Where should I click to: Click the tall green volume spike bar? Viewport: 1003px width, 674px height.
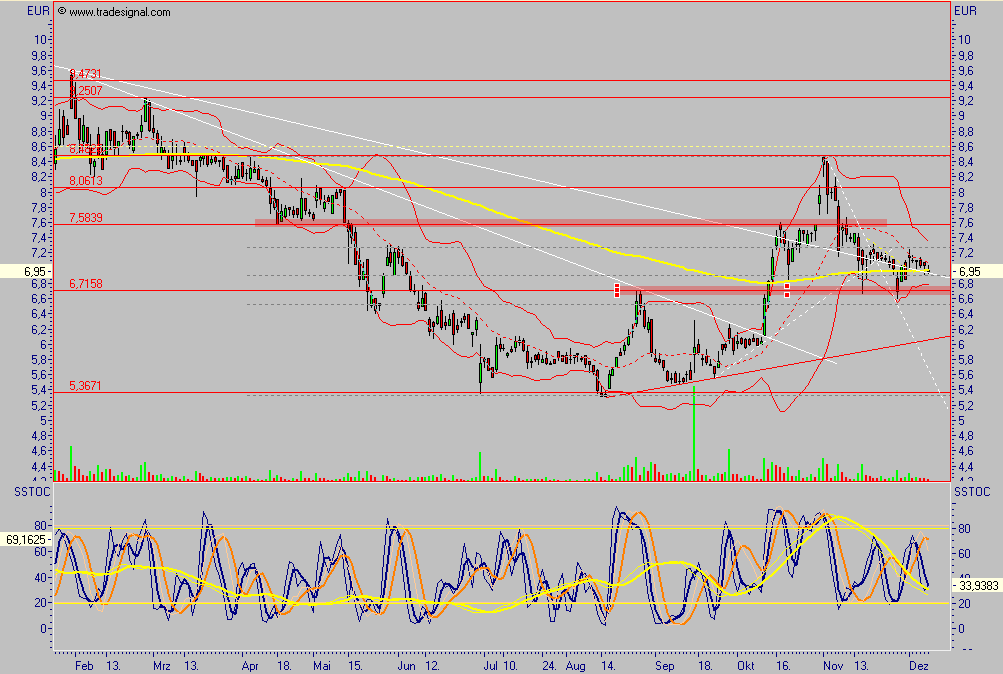pyautogui.click(x=694, y=432)
